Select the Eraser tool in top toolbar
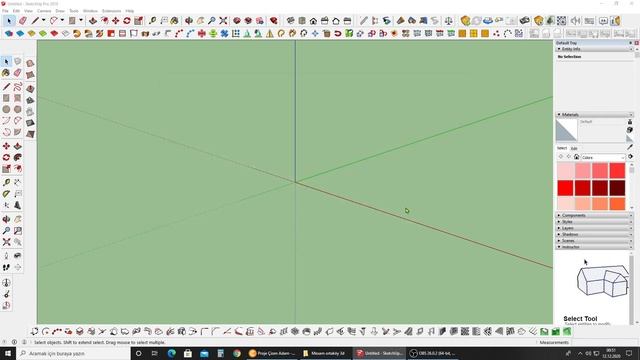 [23, 20]
